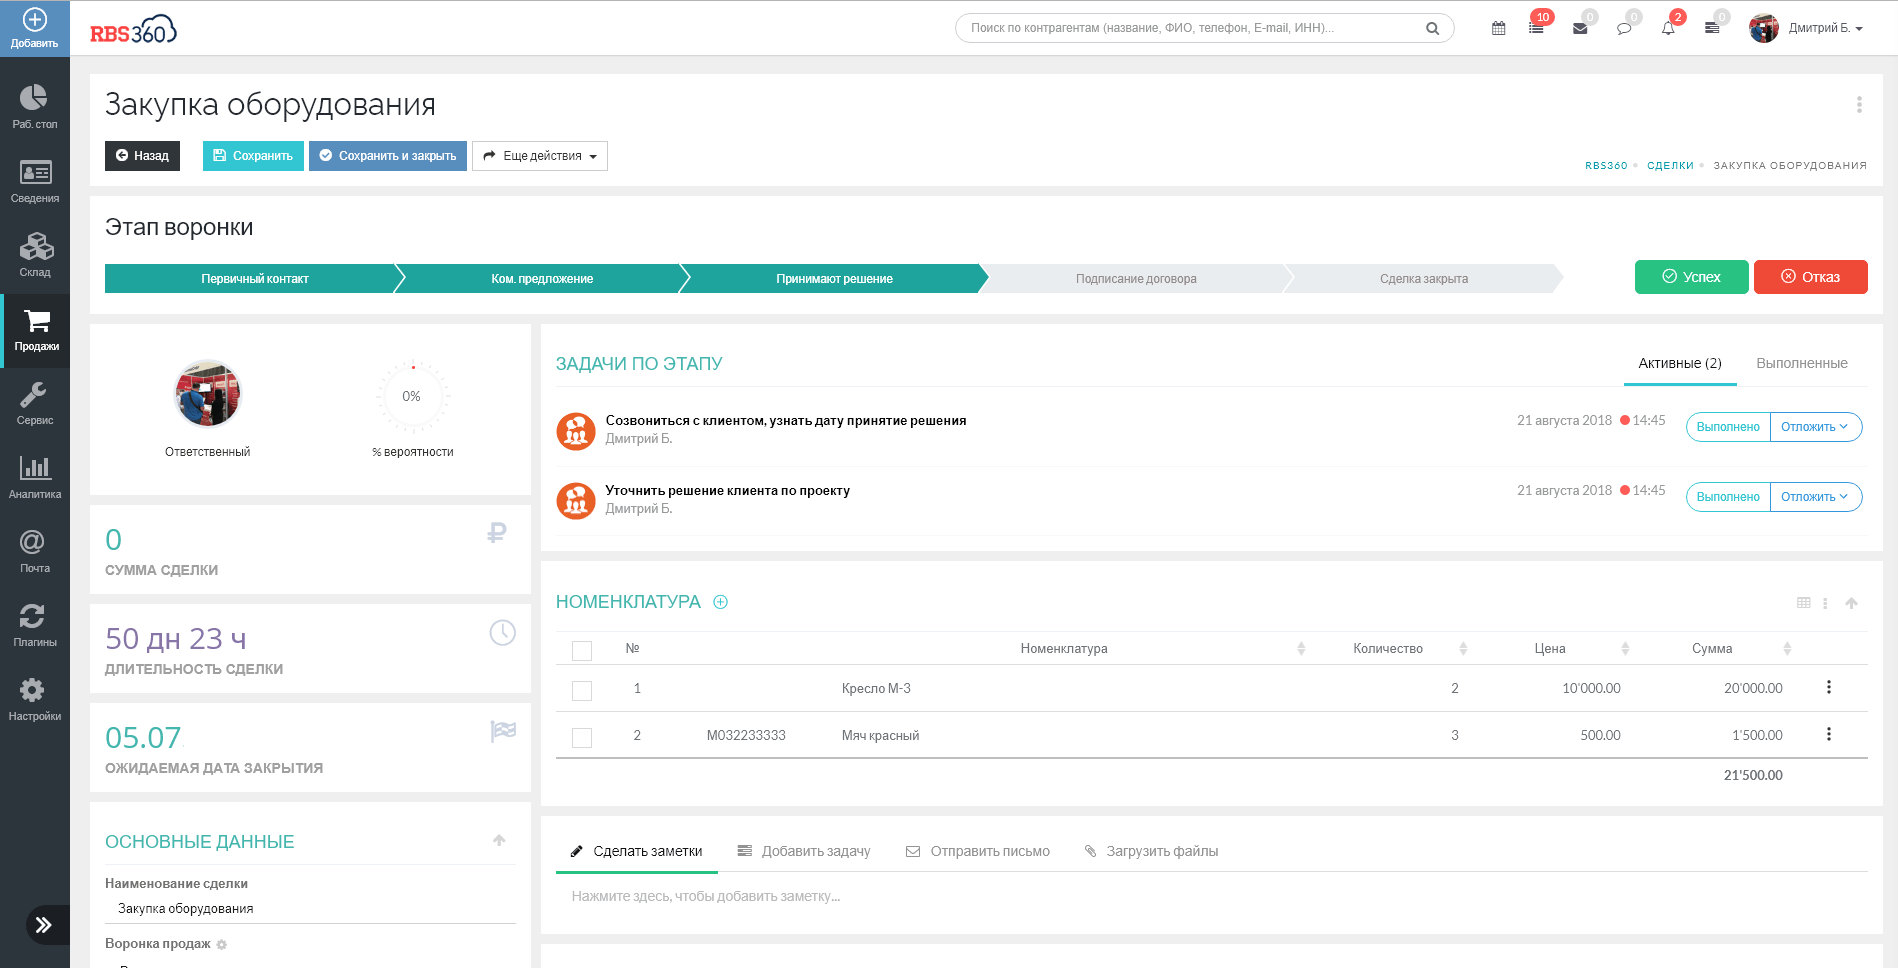
Task: Open the Сведения section
Action: click(35, 181)
